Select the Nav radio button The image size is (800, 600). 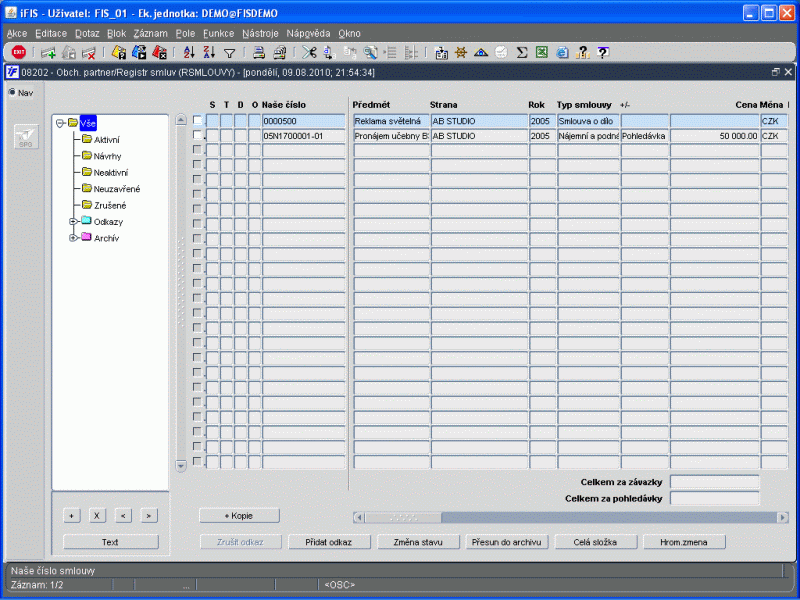pos(12,92)
